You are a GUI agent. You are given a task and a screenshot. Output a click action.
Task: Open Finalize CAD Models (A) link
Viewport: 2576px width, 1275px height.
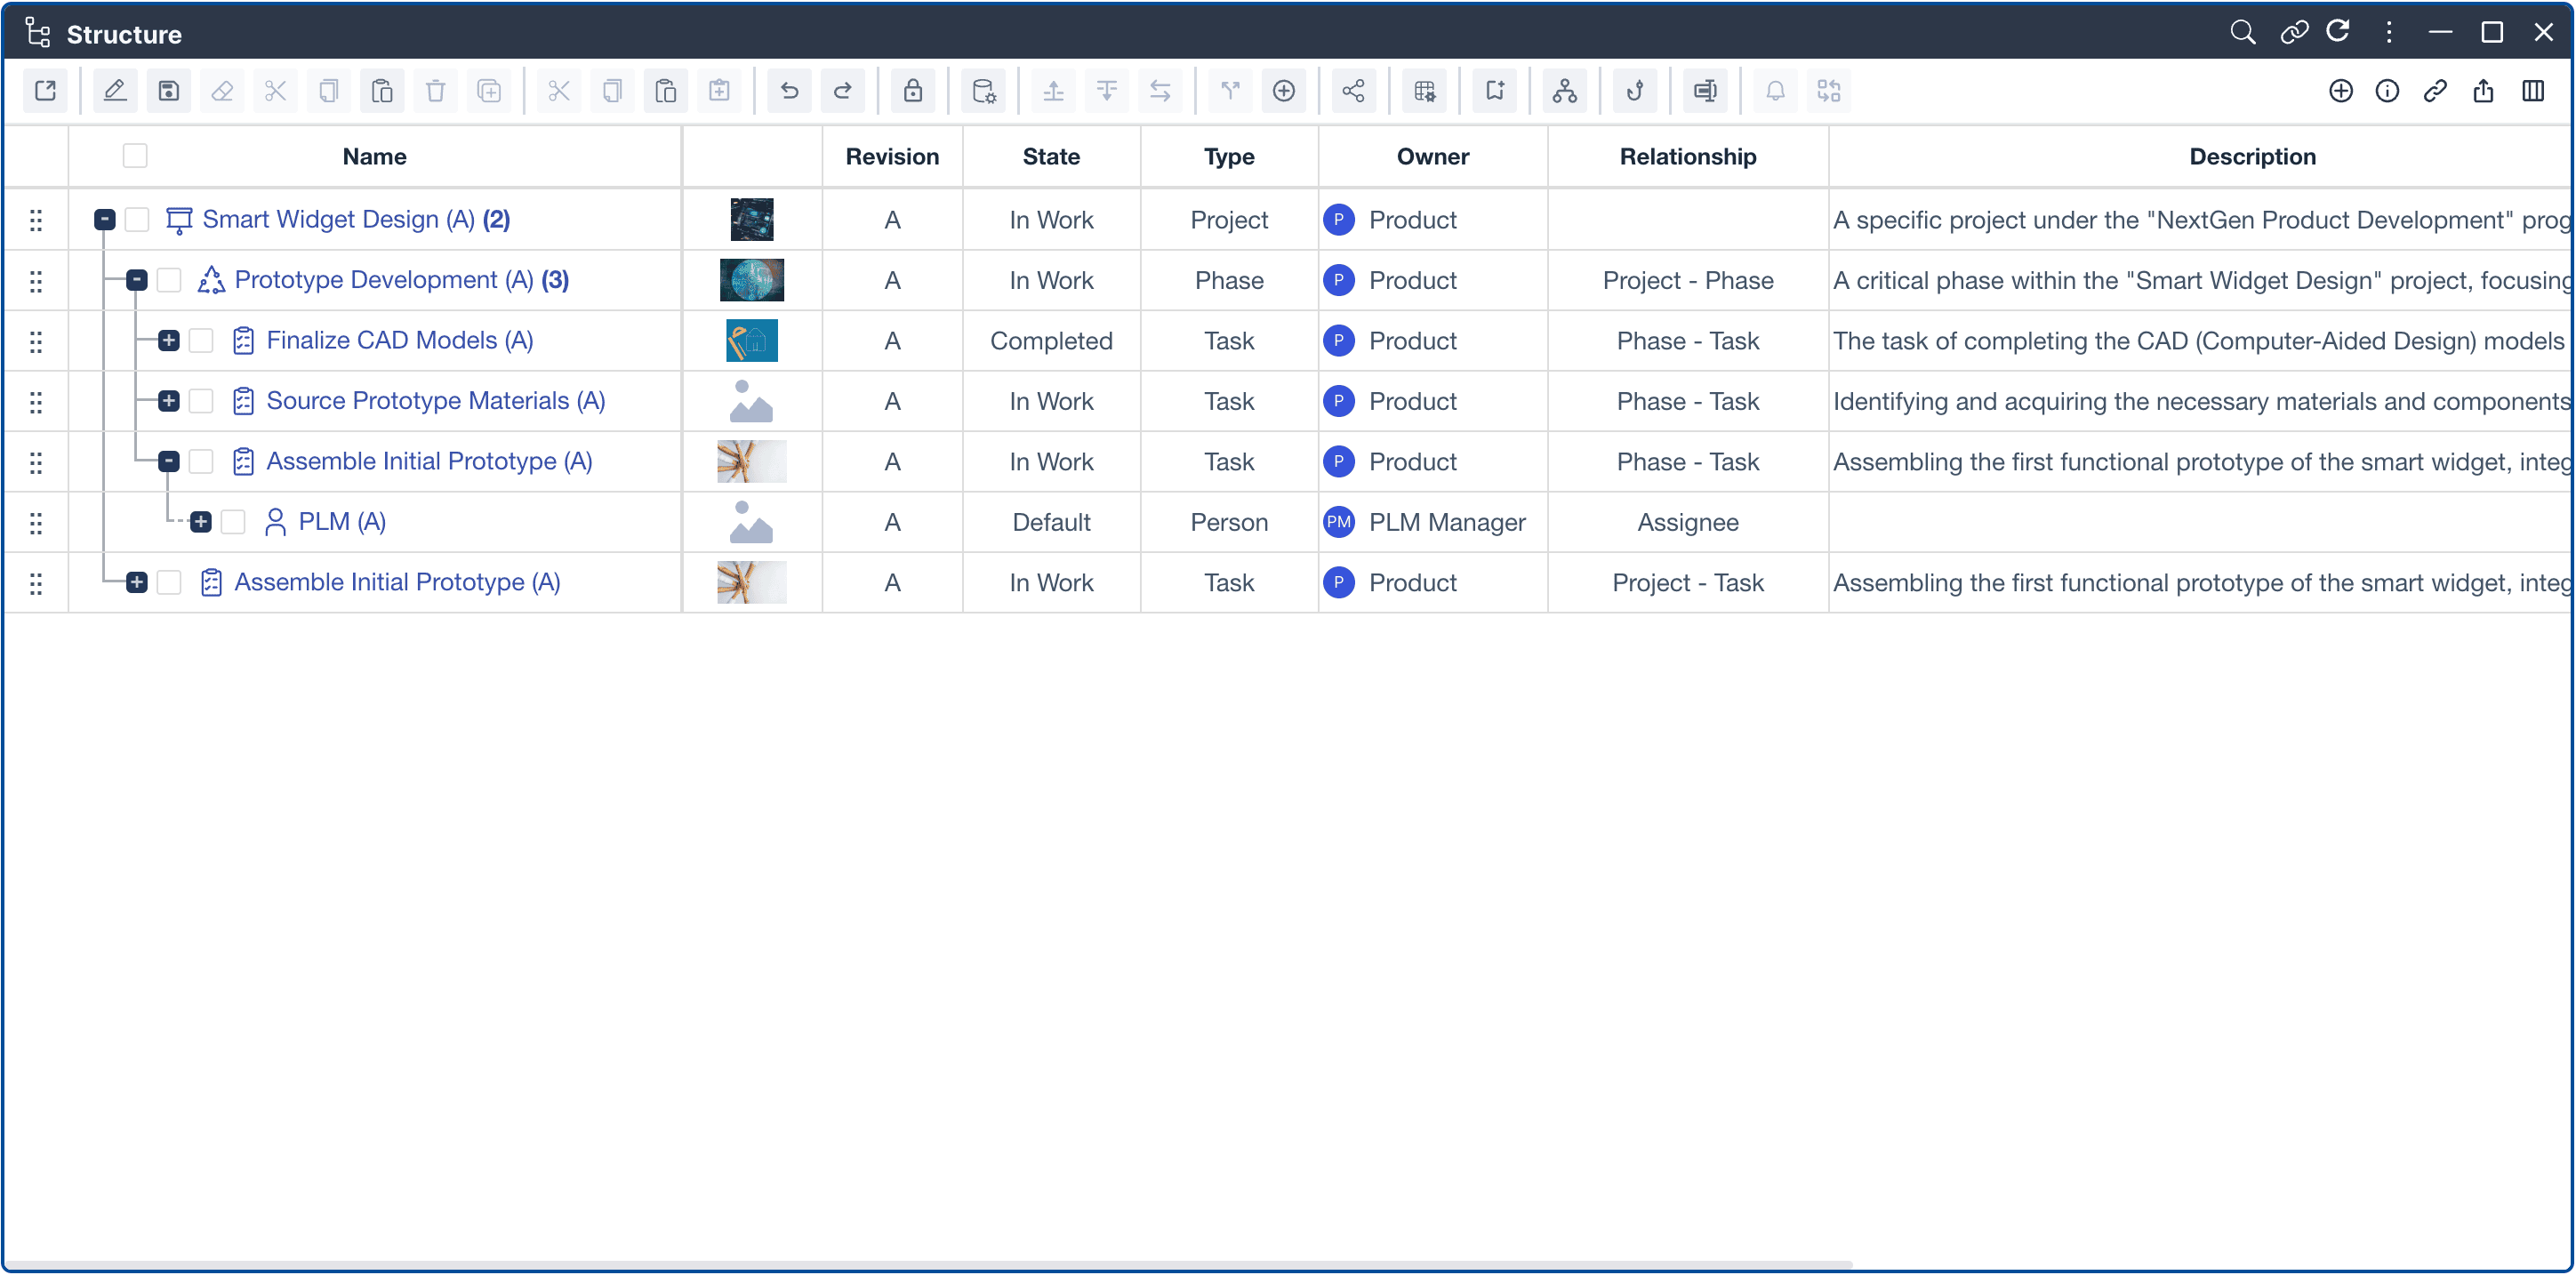coord(400,341)
